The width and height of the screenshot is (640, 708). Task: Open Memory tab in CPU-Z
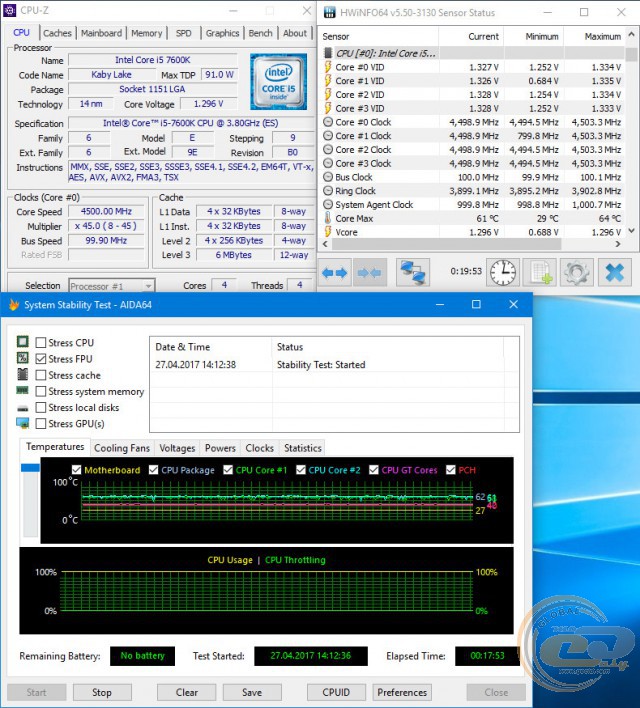coord(146,33)
